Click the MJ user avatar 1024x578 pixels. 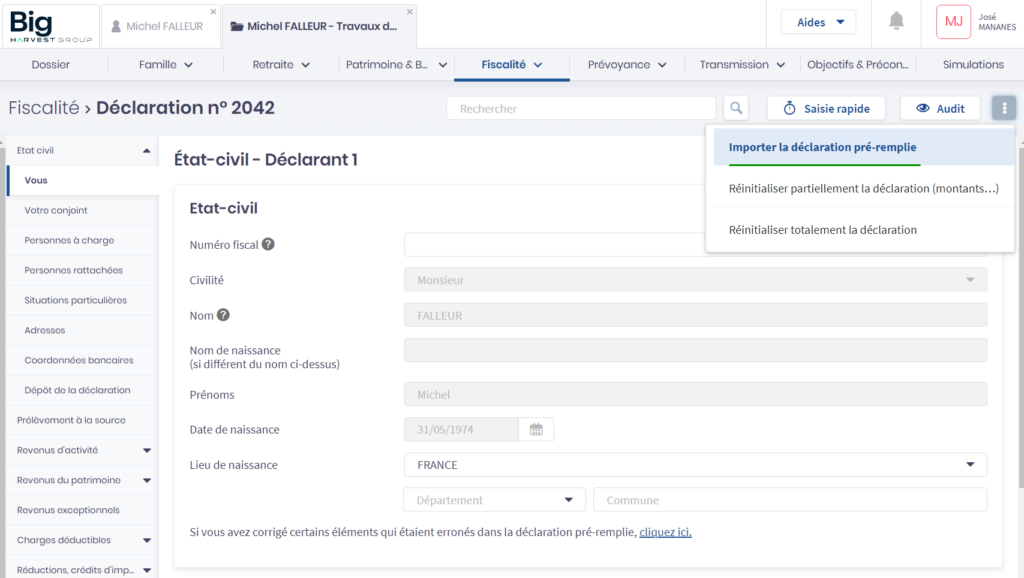click(953, 21)
